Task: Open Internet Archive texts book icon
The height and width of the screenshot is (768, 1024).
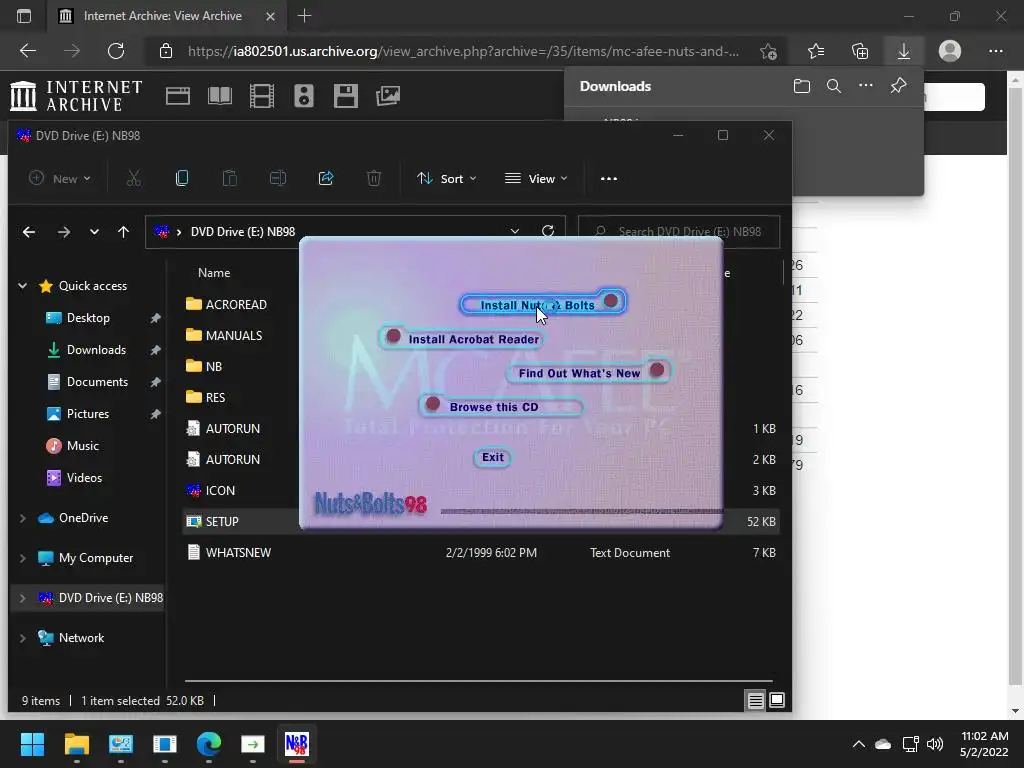Action: pos(219,96)
